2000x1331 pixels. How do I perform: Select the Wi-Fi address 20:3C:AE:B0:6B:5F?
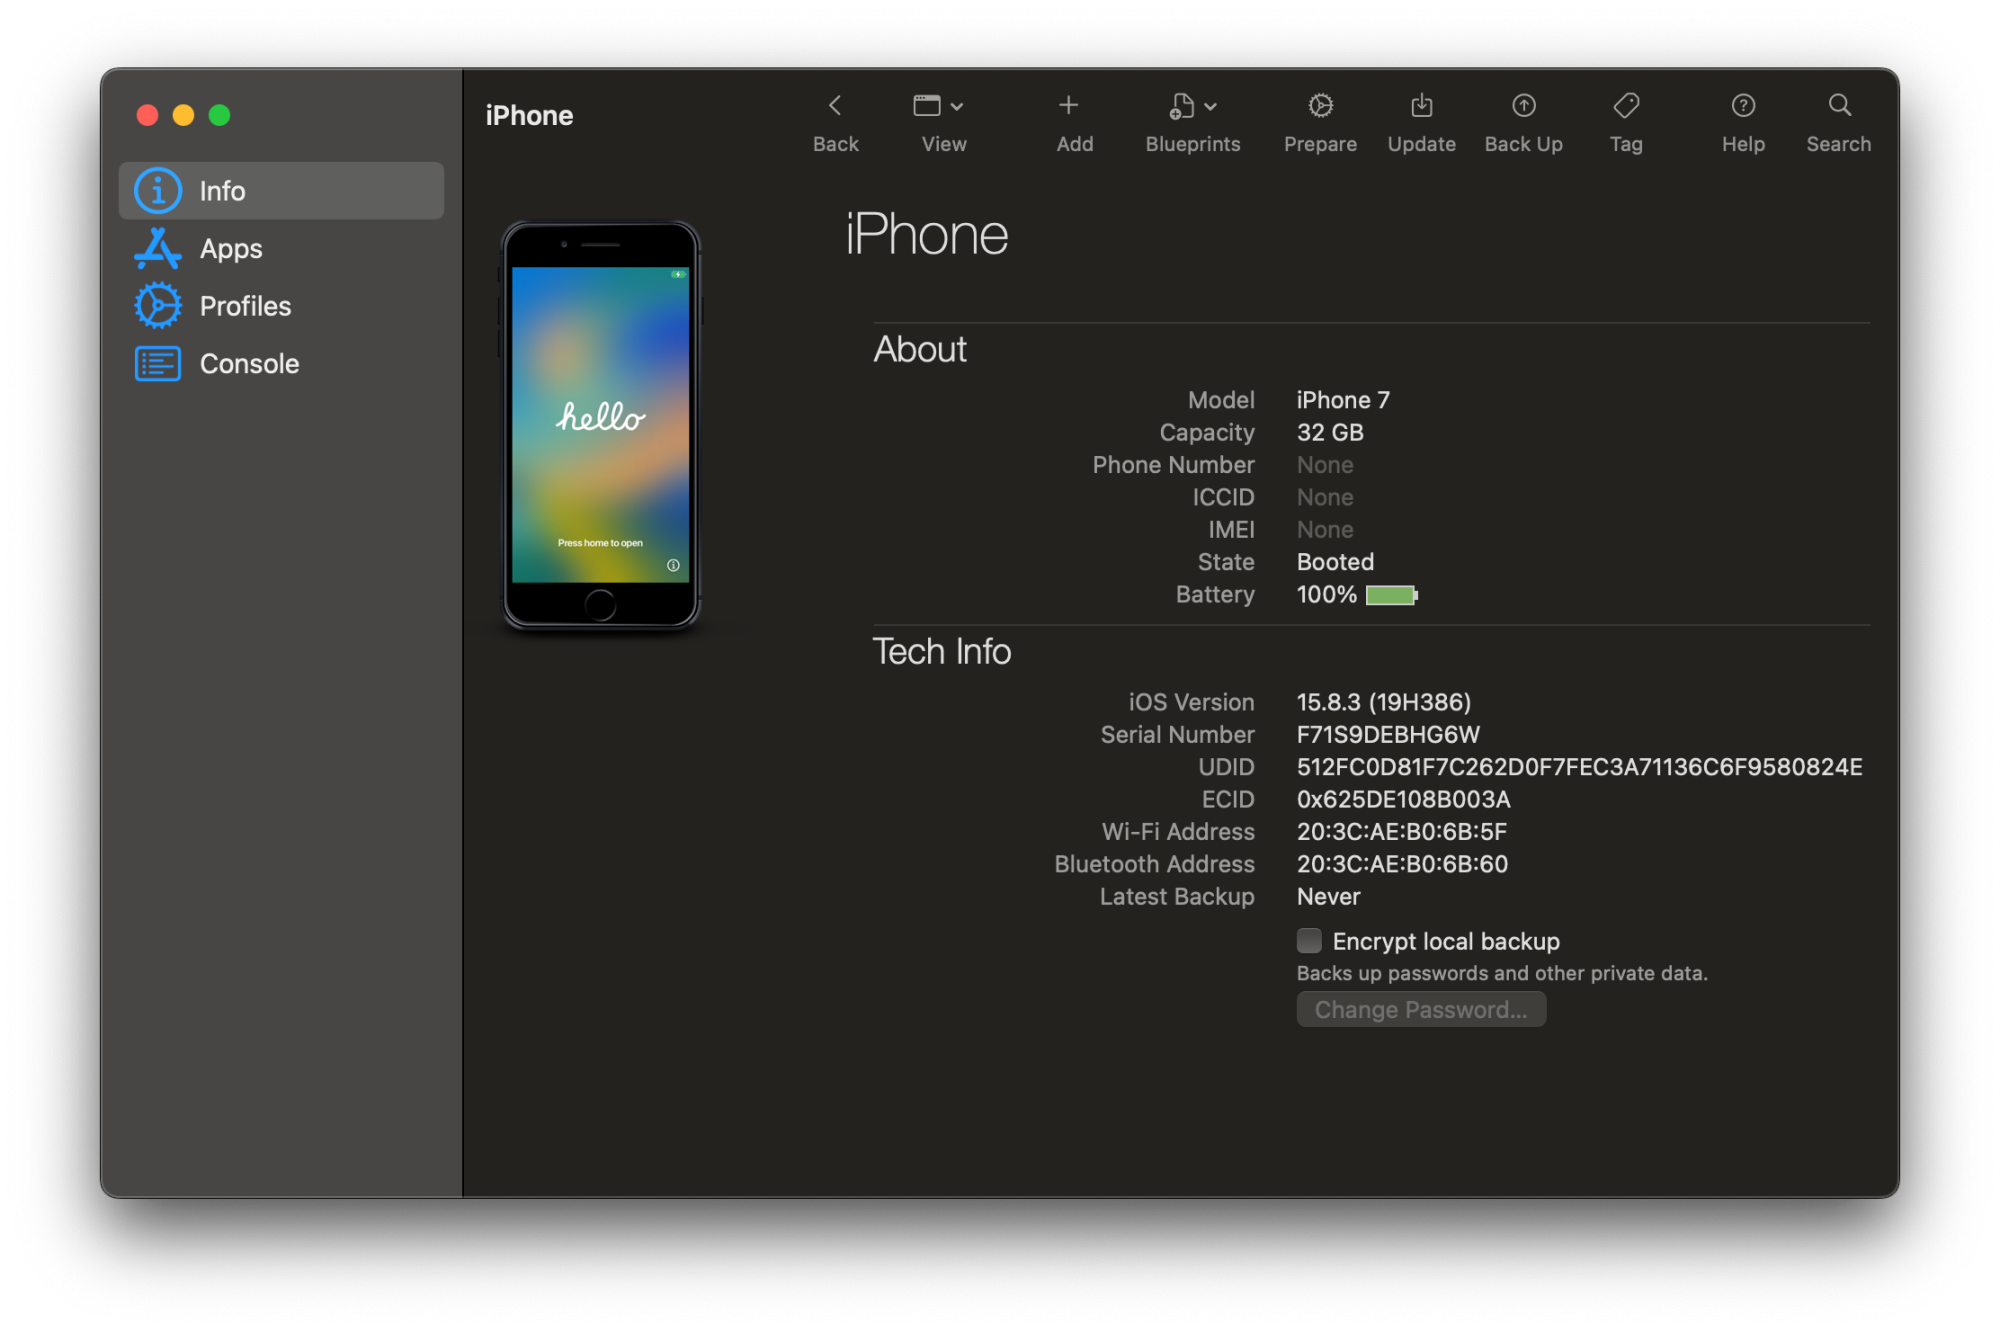[1401, 832]
